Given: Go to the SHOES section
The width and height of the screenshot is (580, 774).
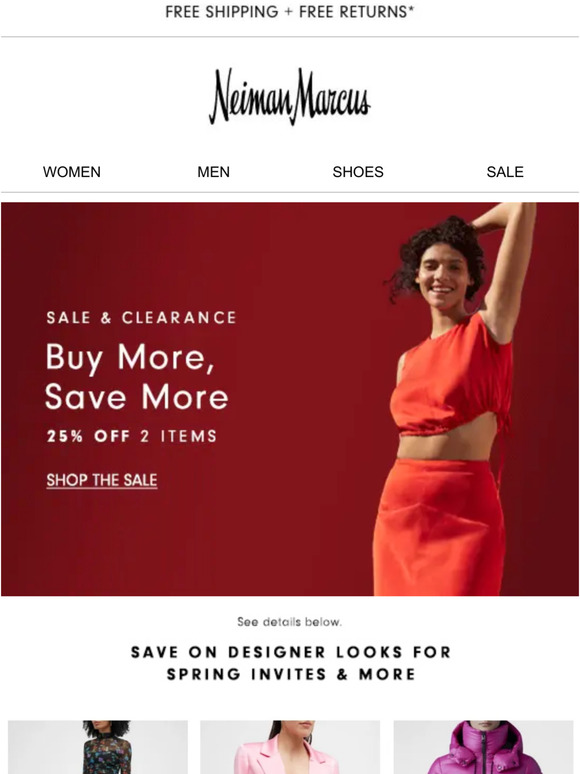Looking at the screenshot, I should pyautogui.click(x=358, y=172).
